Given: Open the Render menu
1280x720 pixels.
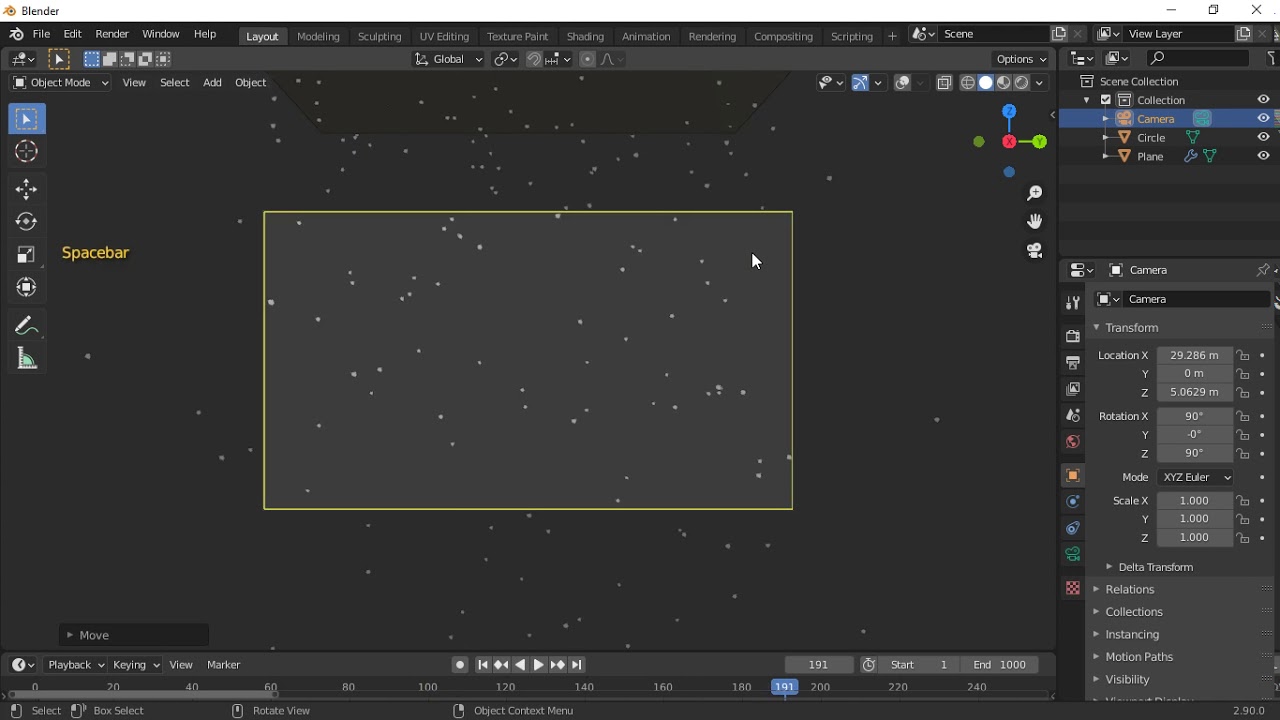Looking at the screenshot, I should tap(112, 34).
